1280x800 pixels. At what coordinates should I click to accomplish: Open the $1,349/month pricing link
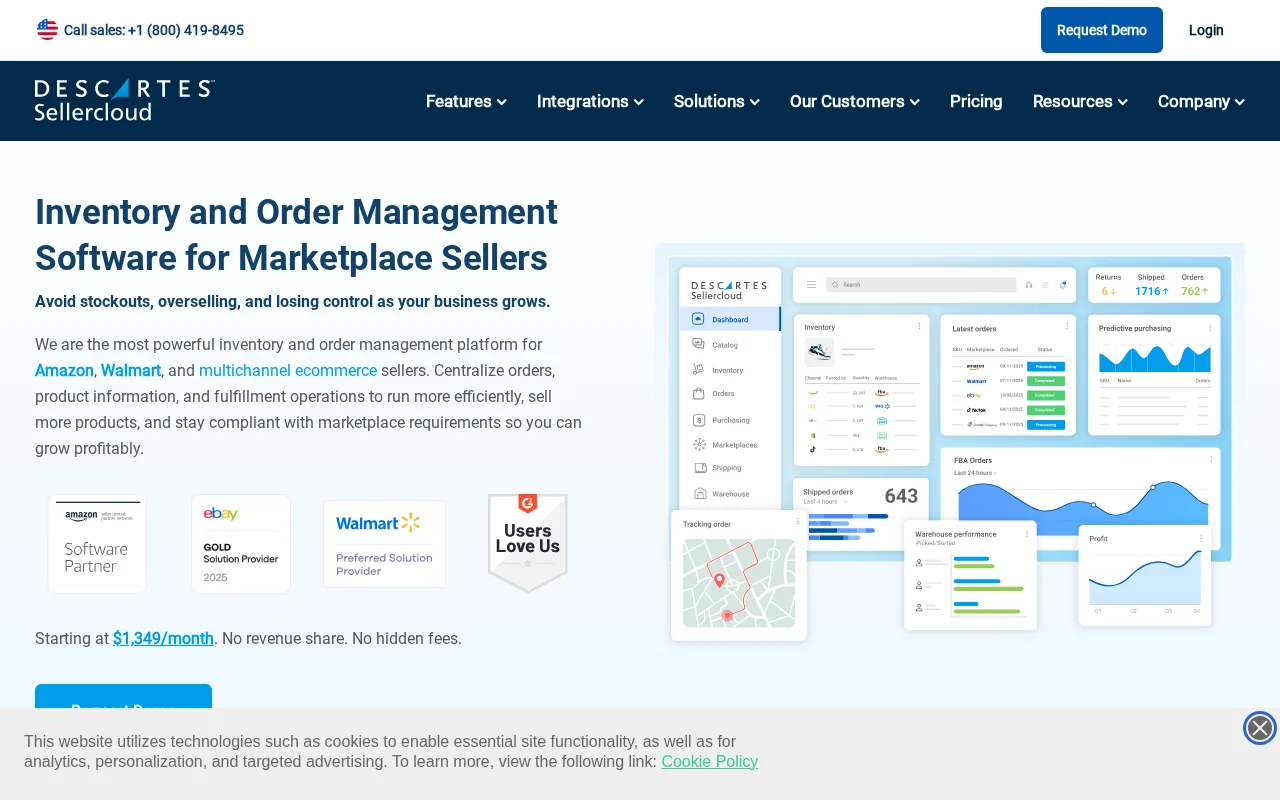[x=163, y=638]
